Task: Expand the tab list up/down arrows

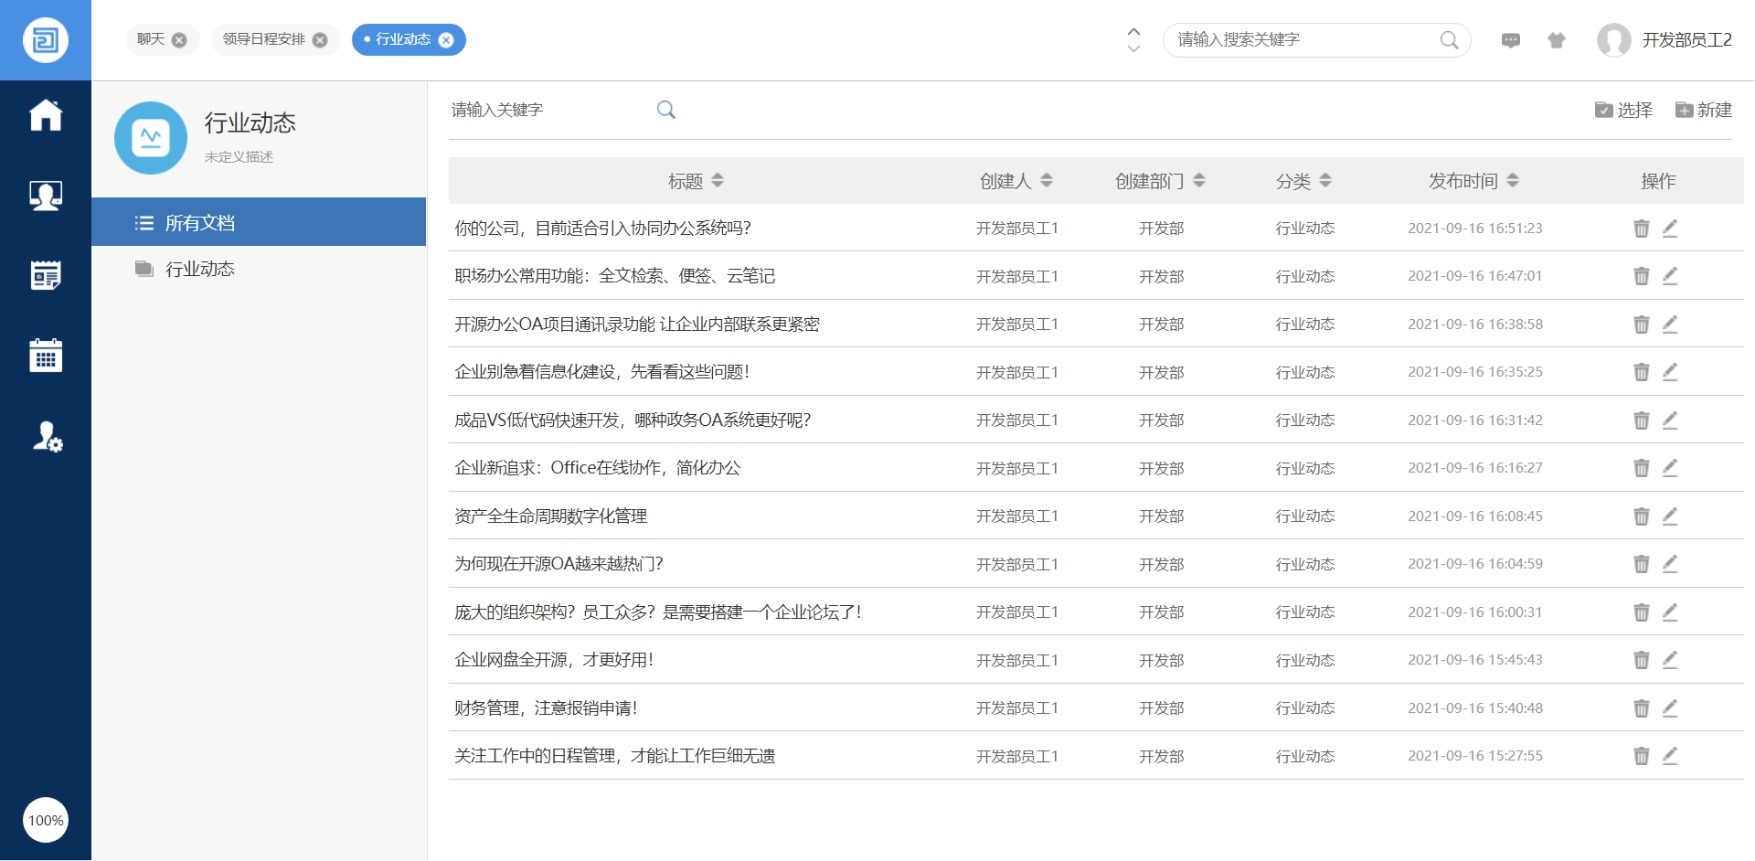Action: pyautogui.click(x=1133, y=39)
